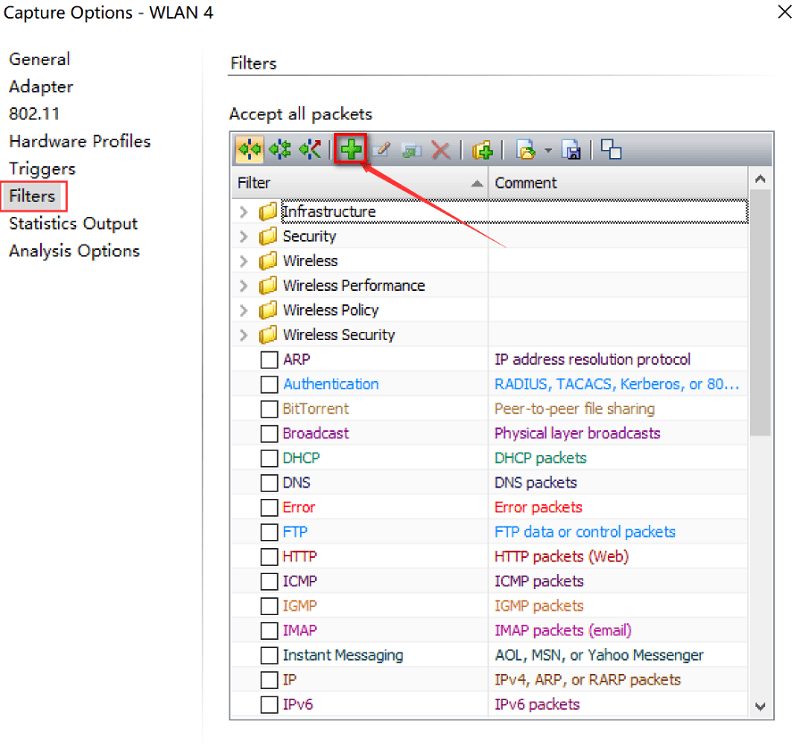Viewport: 800px width, 748px height.
Task: Enable the ARP filter checkbox
Action: (269, 359)
